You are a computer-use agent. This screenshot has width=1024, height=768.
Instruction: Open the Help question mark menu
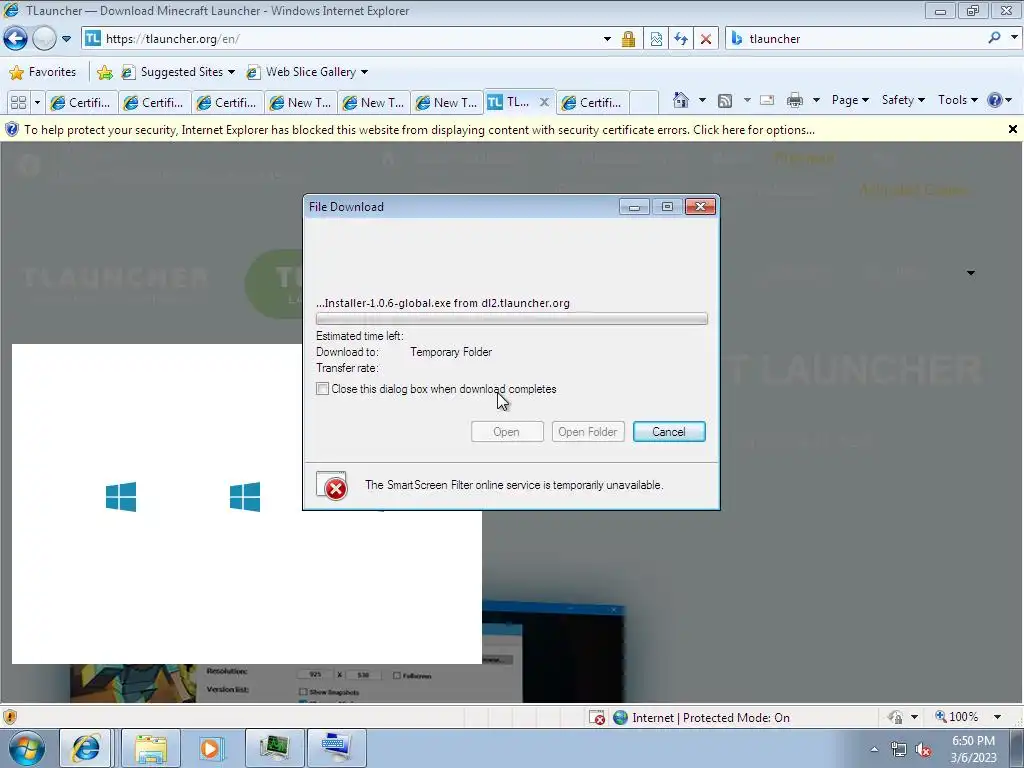[999, 100]
